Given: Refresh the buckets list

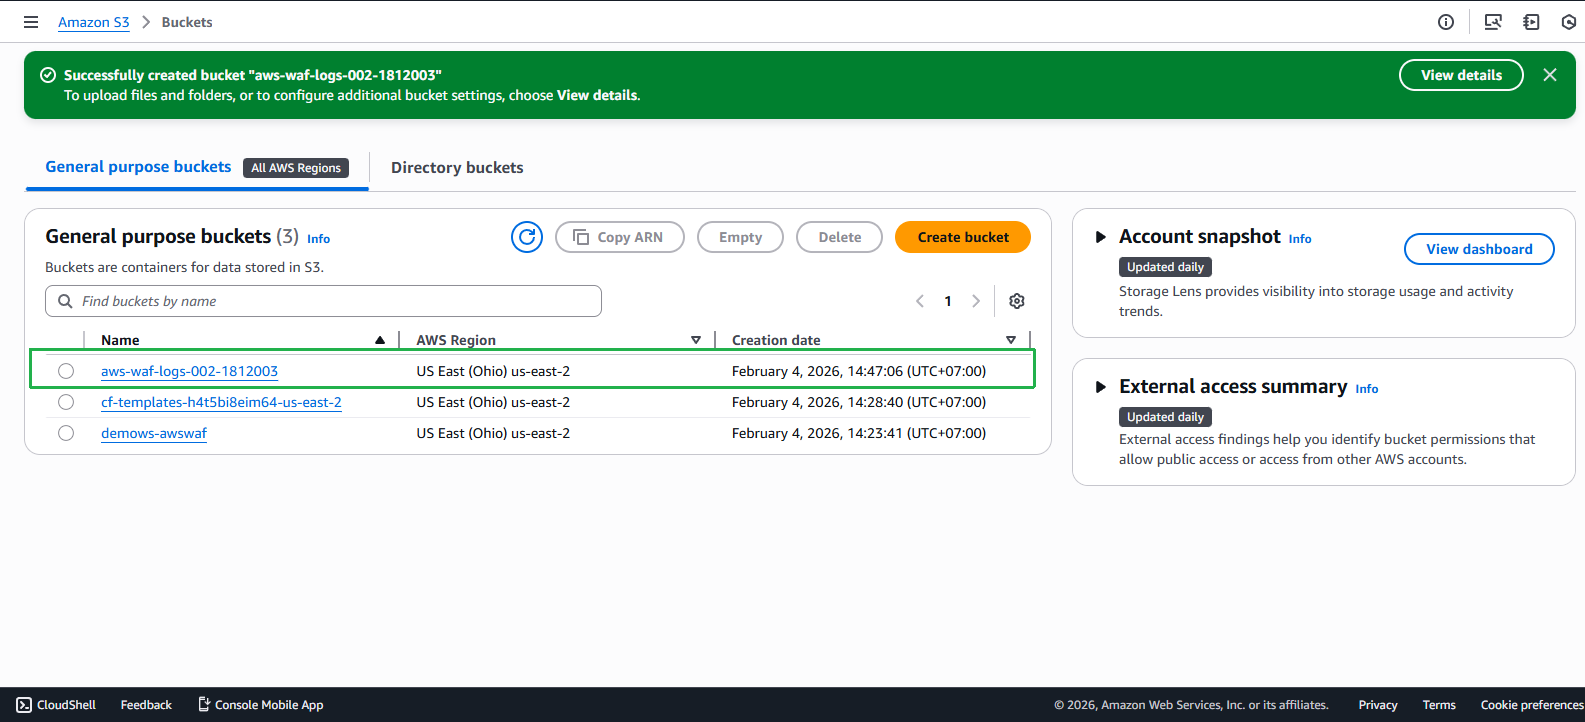Looking at the screenshot, I should (527, 237).
